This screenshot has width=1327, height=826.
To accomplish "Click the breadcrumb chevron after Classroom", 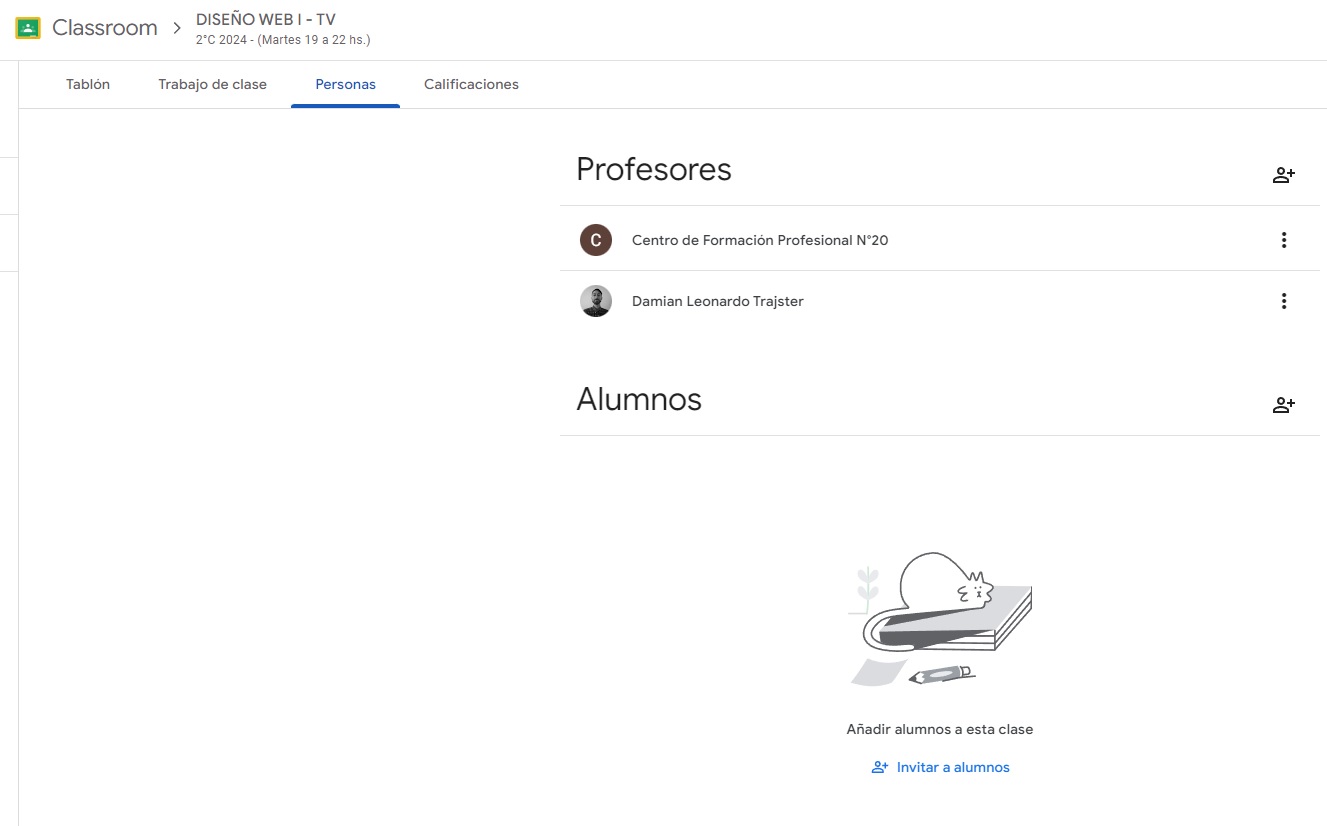I will [x=177, y=28].
